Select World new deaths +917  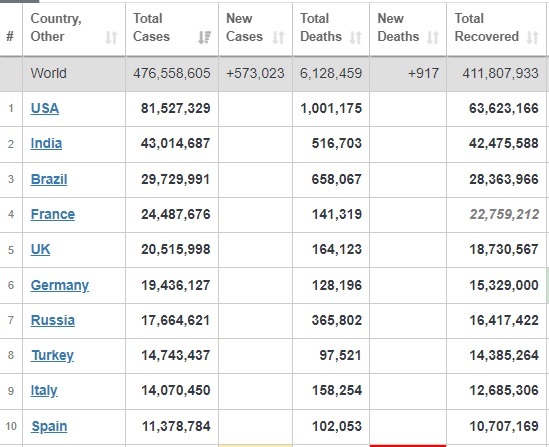tap(423, 74)
